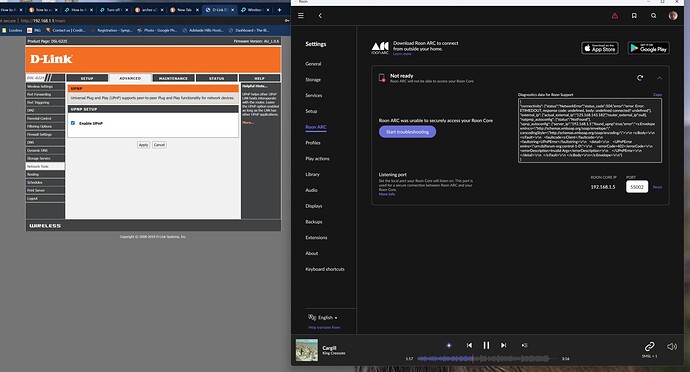Open Port Triggering in D-Link sidebar

coord(45,103)
